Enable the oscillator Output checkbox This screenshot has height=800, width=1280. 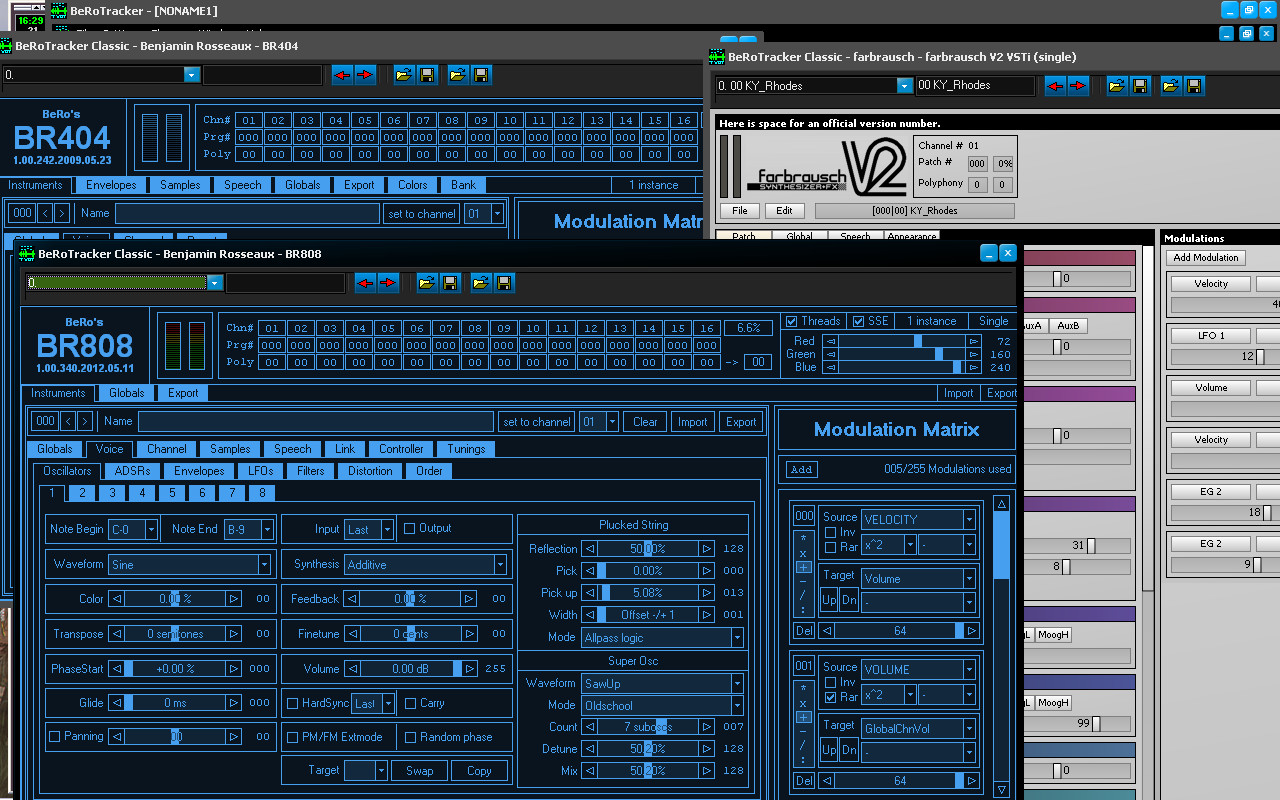409,528
